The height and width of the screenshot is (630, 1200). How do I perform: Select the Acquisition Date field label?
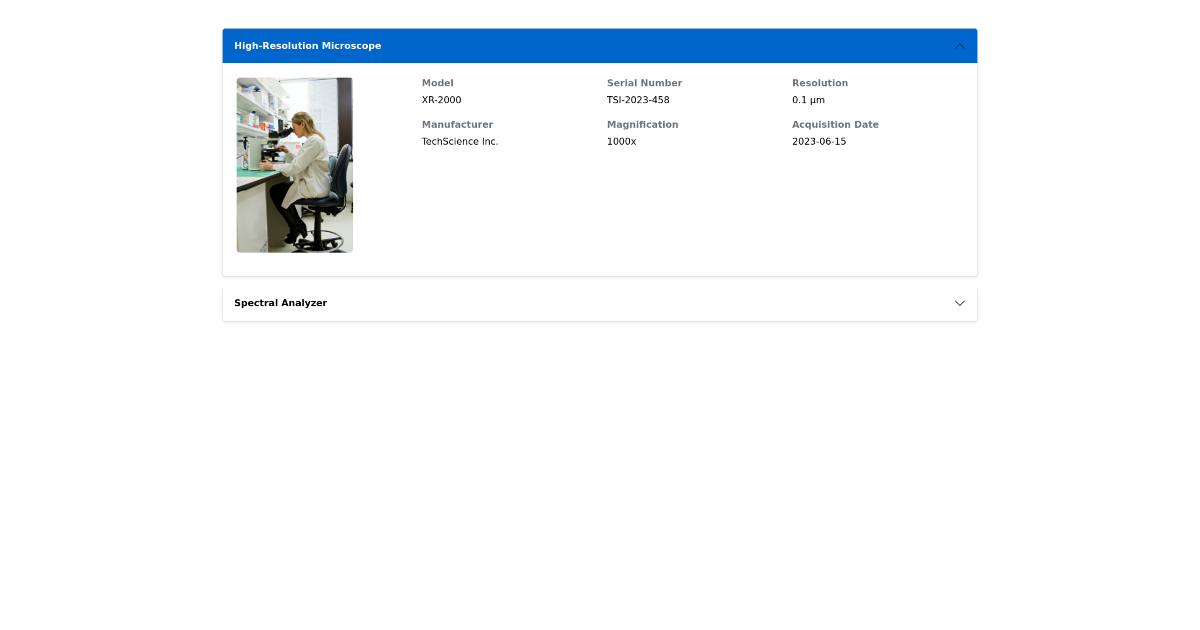click(x=835, y=124)
